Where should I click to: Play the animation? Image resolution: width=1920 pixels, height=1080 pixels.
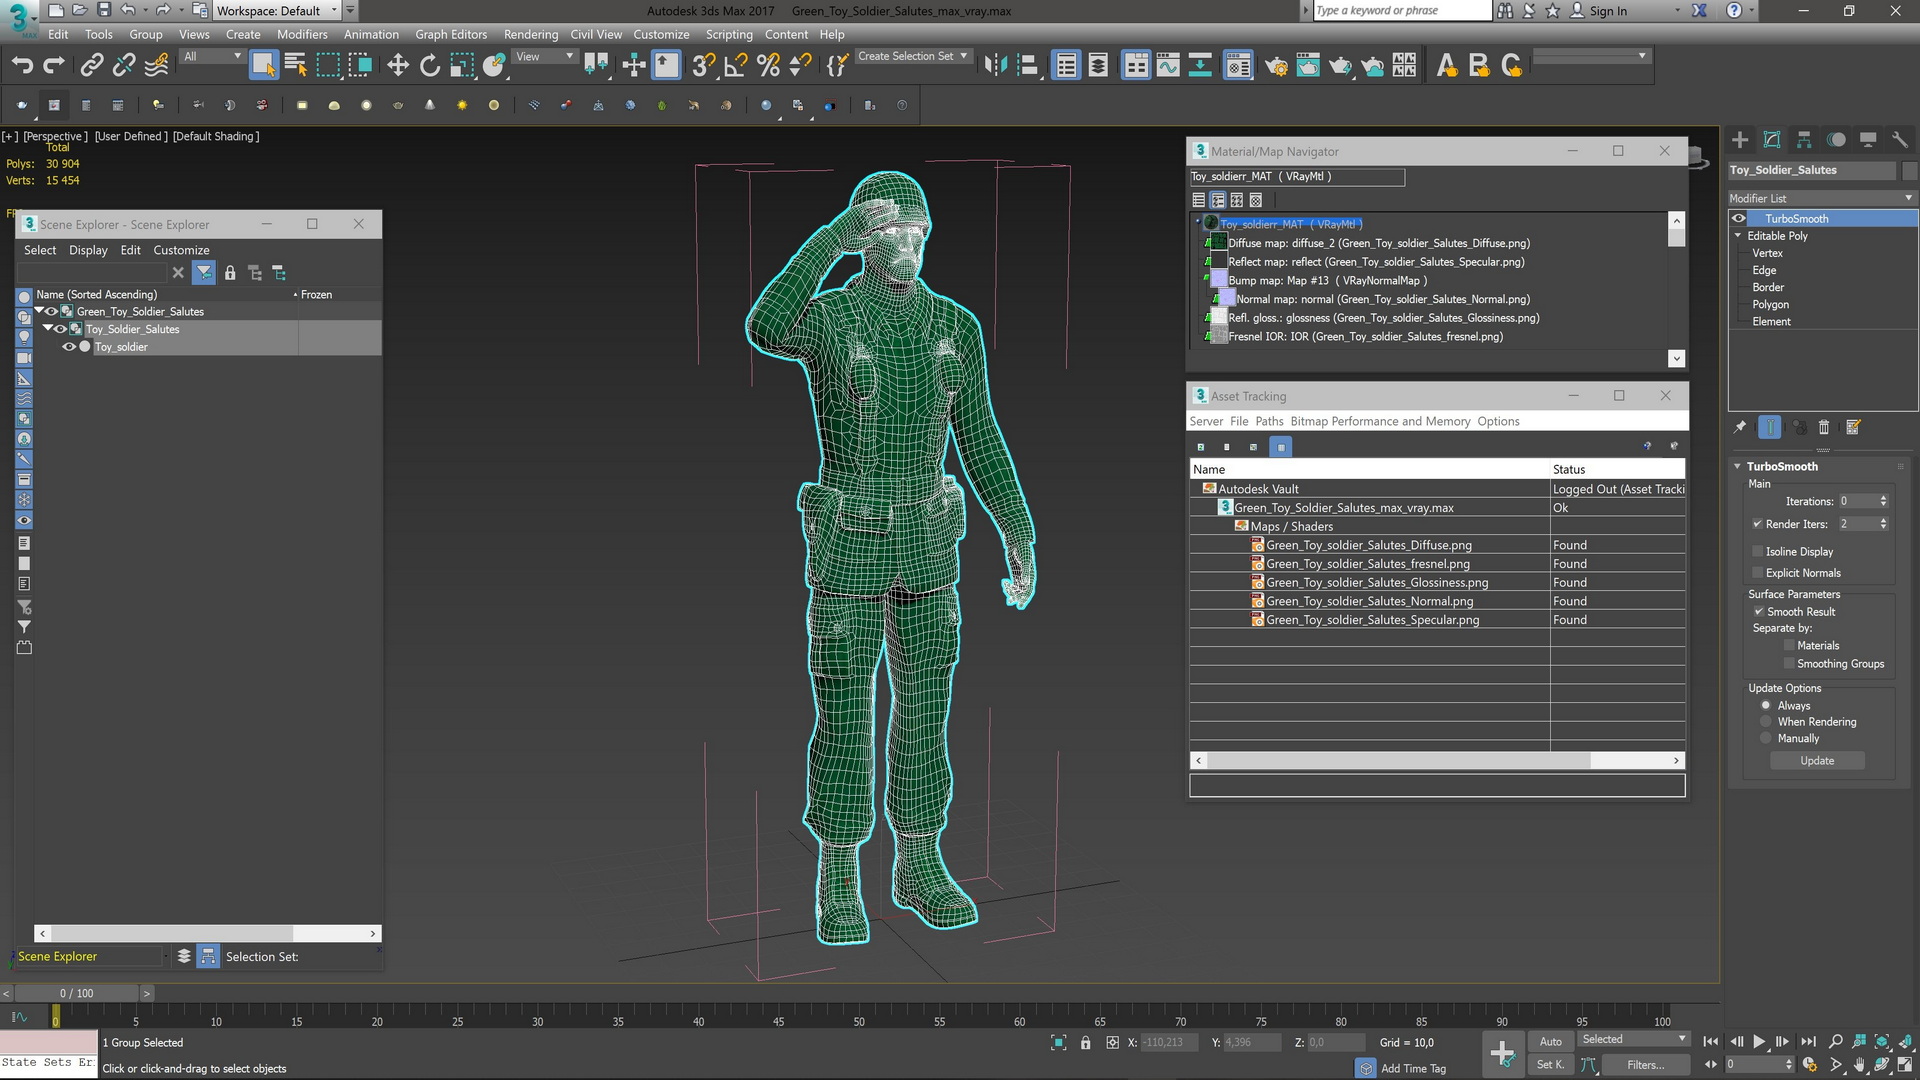(x=1759, y=1041)
